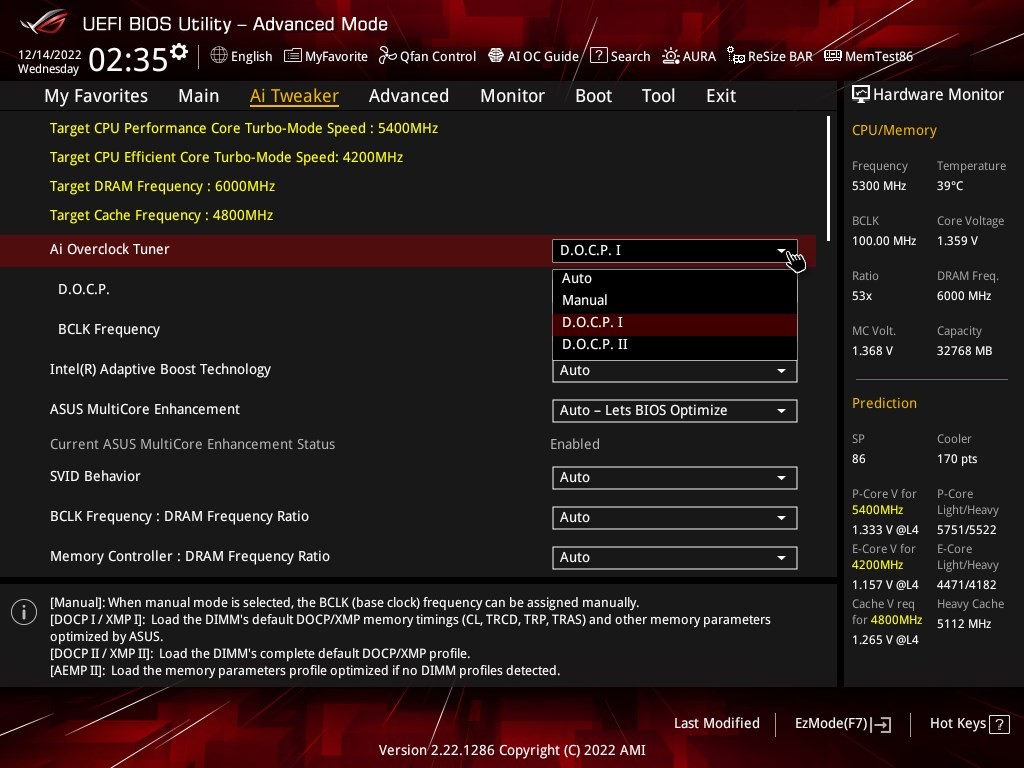
Task: Open the Search function
Action: (x=620, y=56)
